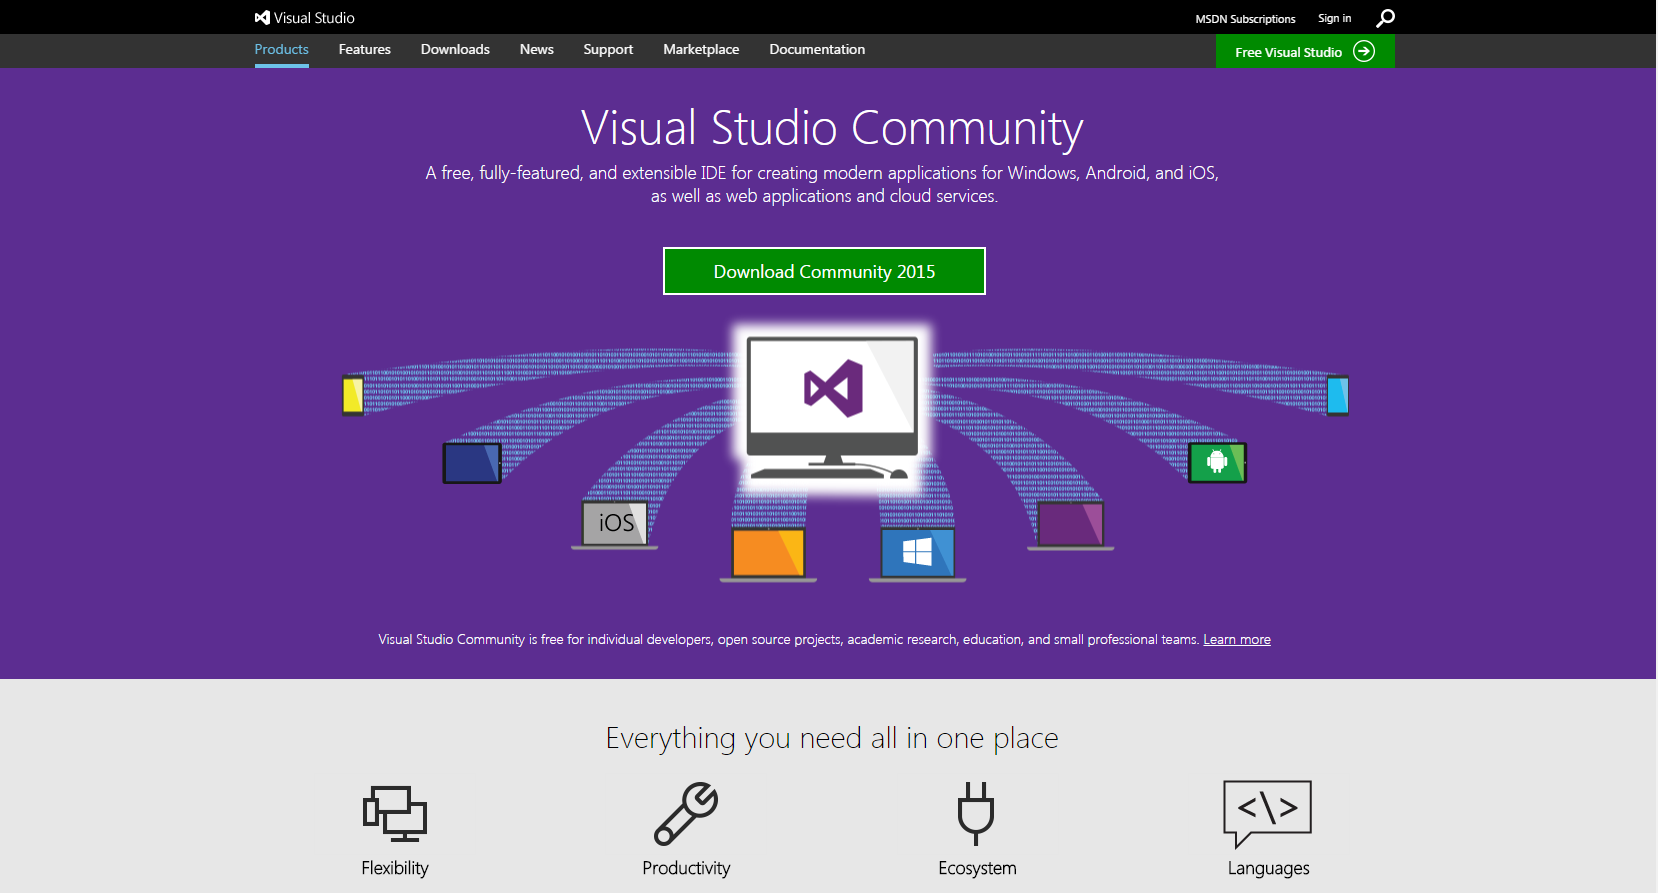Click the arrow circle icon on Free Visual Studio

(x=1364, y=51)
